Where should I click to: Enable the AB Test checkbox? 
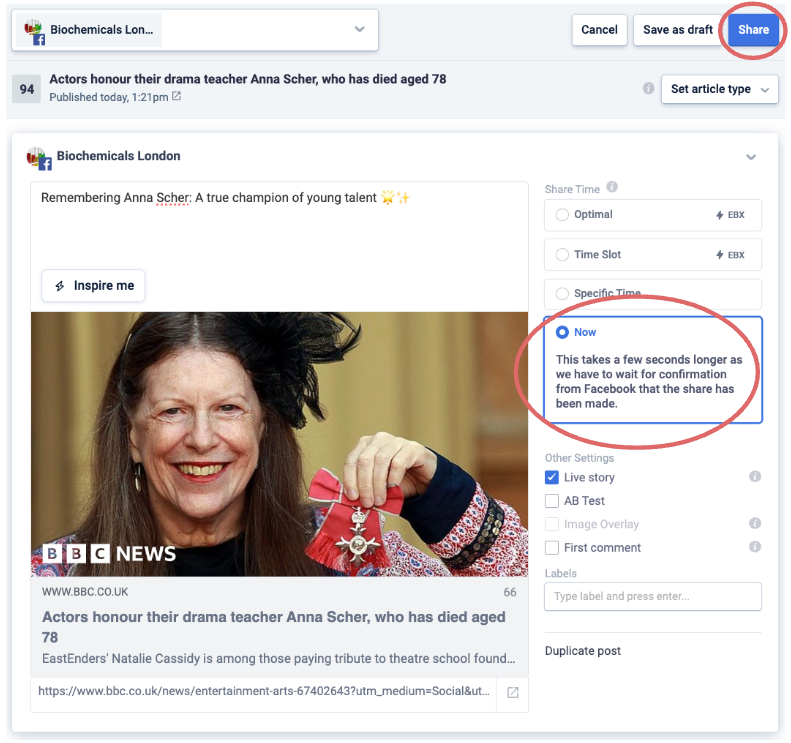point(552,501)
